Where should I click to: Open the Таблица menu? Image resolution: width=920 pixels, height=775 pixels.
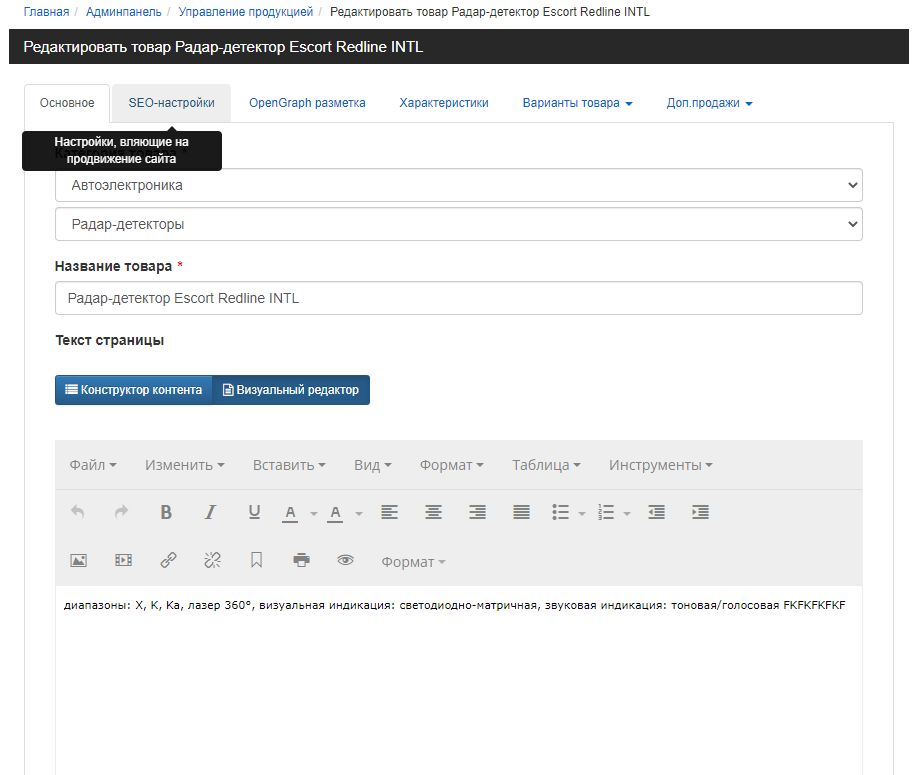click(x=546, y=465)
